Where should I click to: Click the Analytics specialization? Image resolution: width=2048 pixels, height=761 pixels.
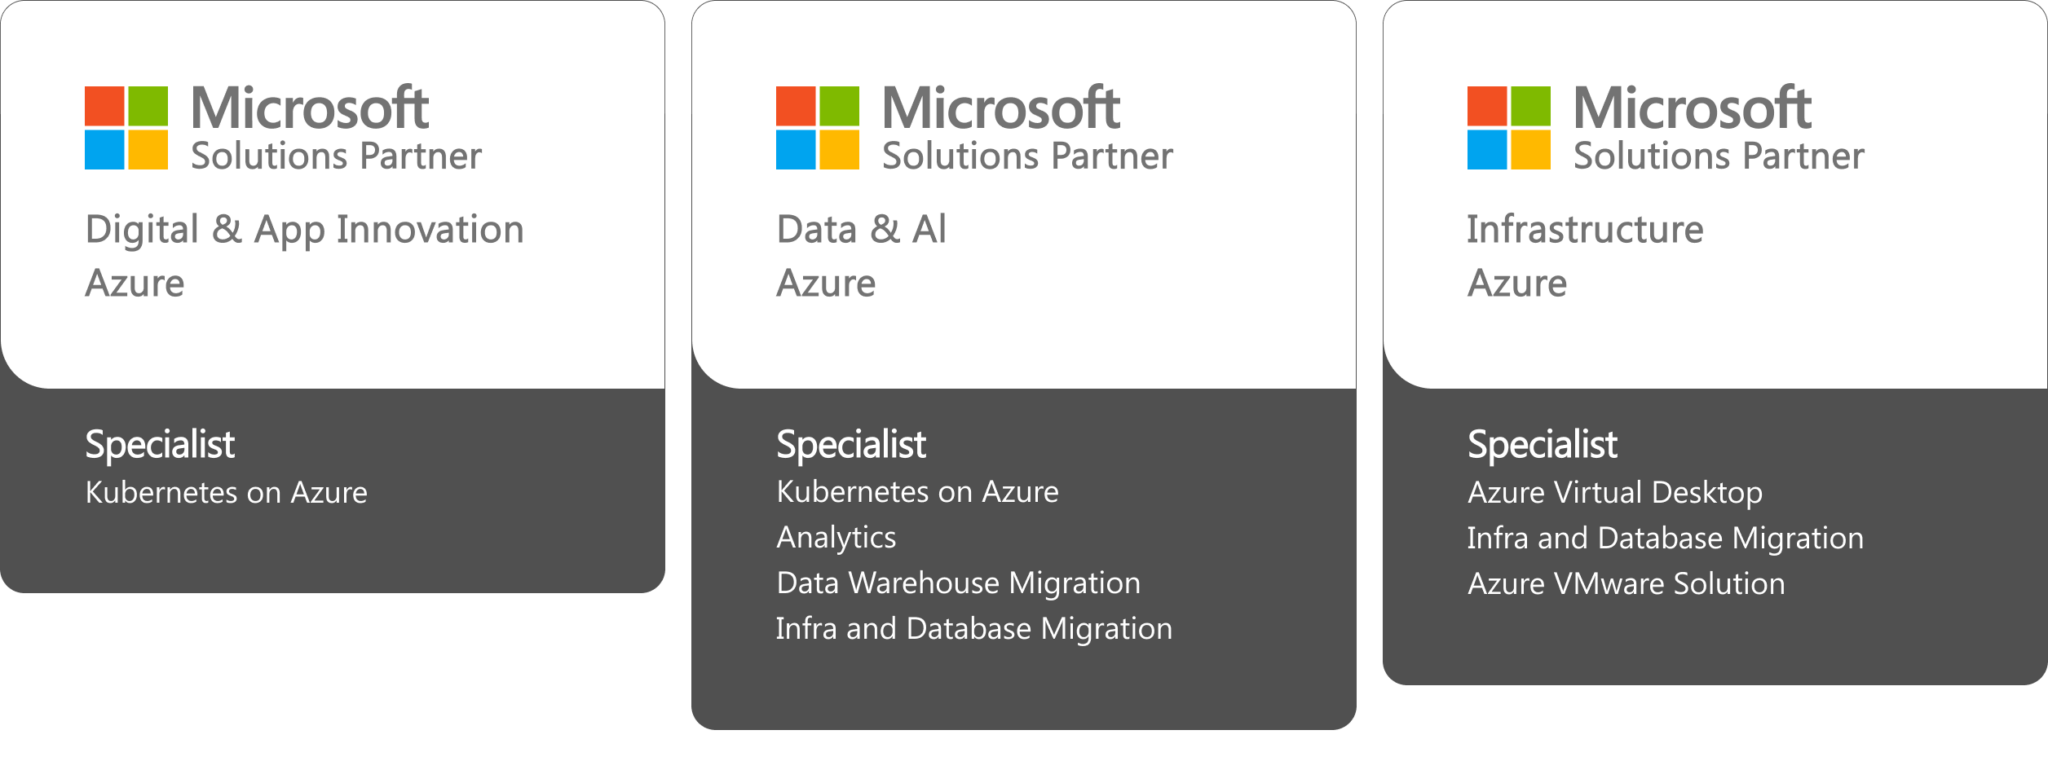(x=836, y=538)
